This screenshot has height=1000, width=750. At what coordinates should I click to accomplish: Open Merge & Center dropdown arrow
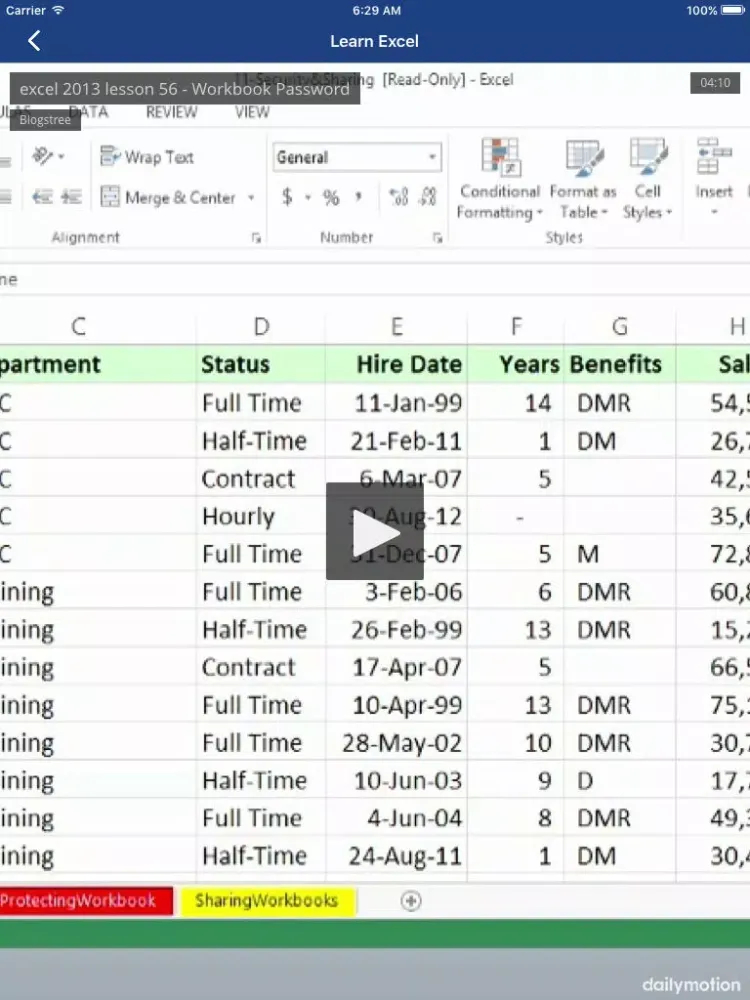pos(251,198)
